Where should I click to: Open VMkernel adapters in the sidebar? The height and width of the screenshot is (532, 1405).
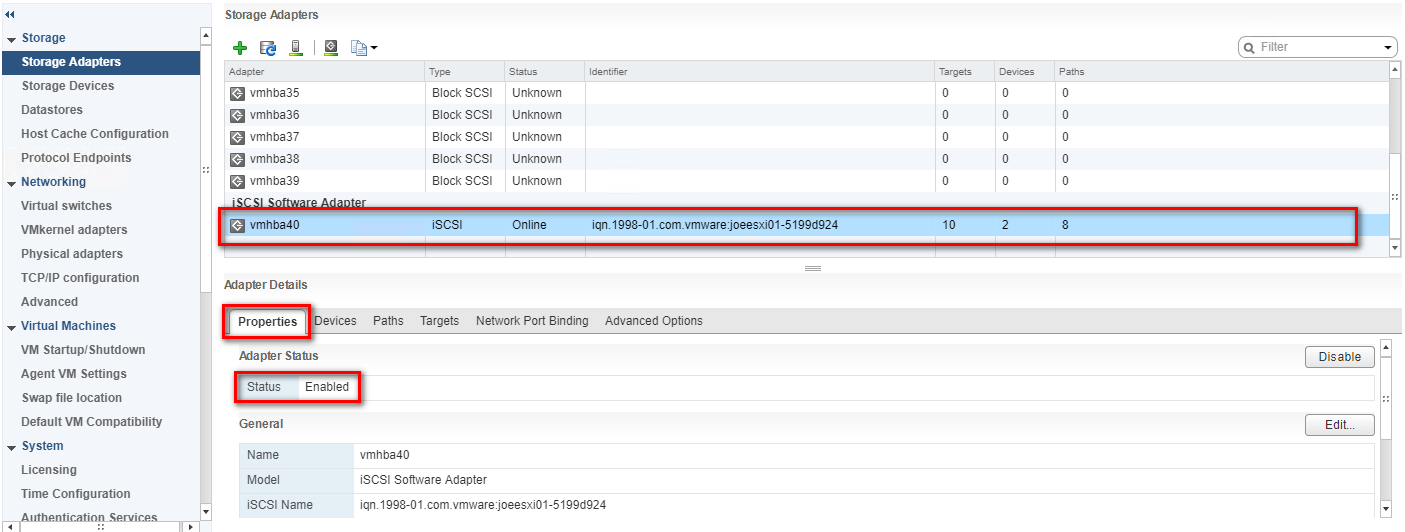pyautogui.click(x=74, y=230)
